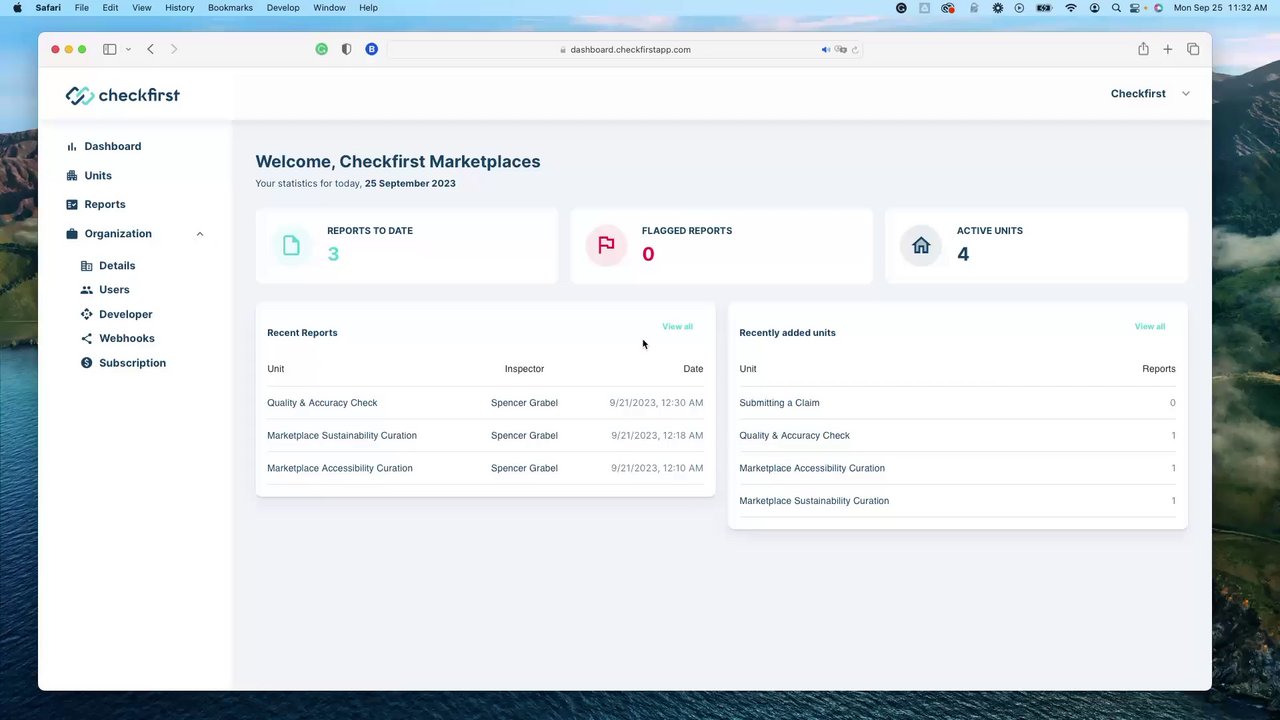
Task: Click the 9/21/2023, 12:18 AM date cell
Action: click(x=657, y=435)
